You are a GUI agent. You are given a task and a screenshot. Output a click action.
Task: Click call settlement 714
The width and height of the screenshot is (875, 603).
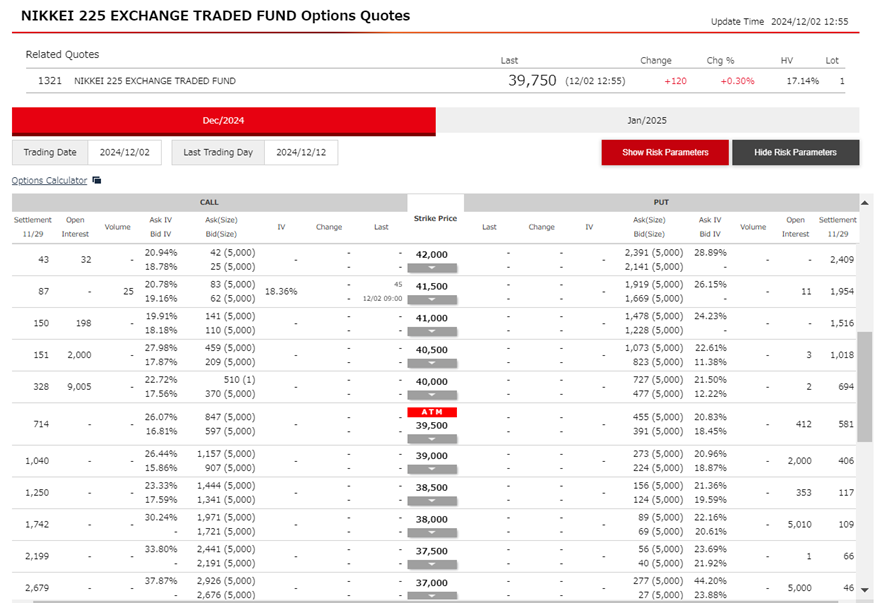click(41, 424)
